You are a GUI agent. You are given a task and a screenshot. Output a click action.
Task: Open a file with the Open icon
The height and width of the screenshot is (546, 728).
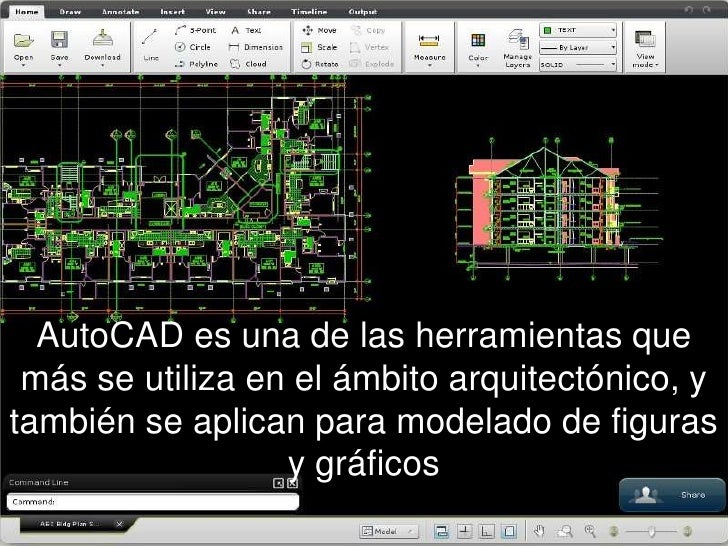tap(23, 41)
